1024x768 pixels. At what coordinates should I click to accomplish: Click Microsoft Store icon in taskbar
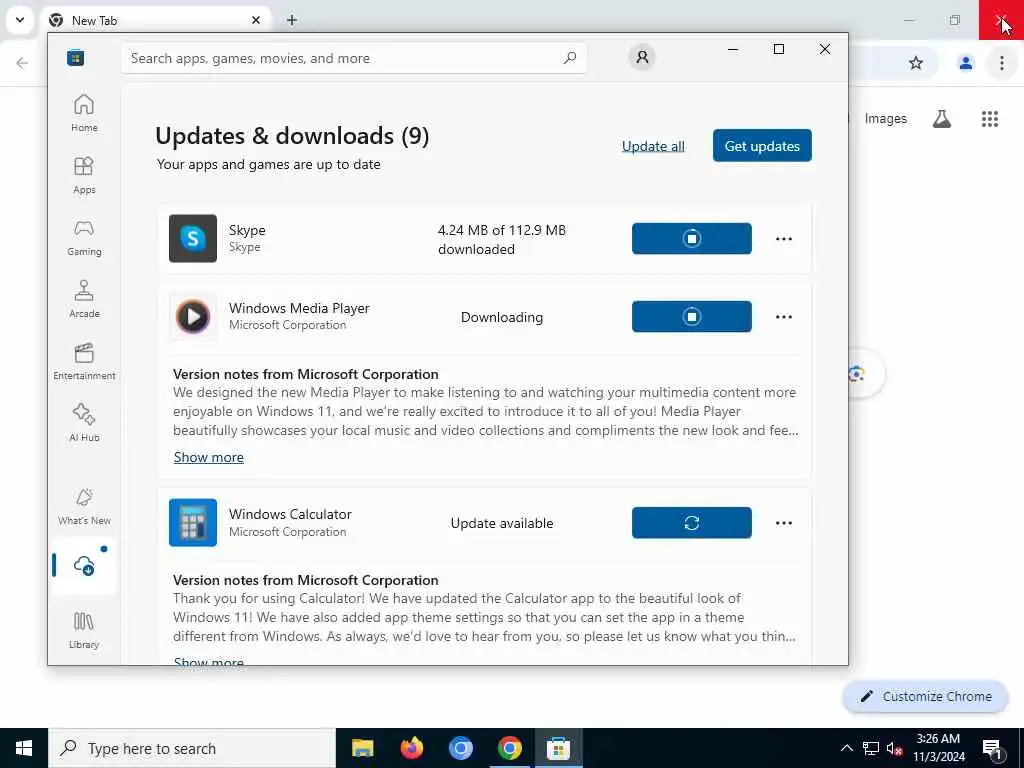click(x=558, y=748)
